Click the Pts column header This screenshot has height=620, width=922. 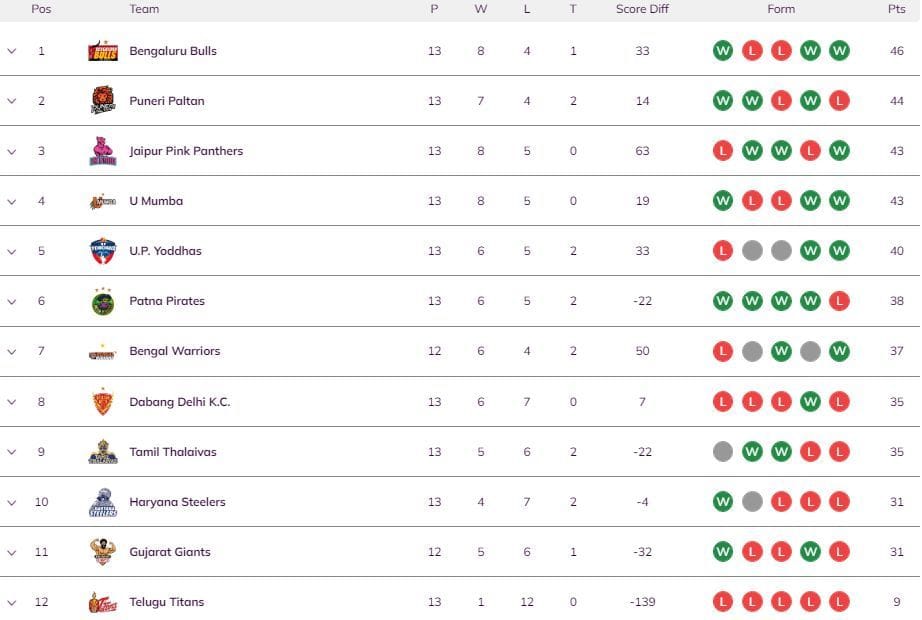(896, 9)
